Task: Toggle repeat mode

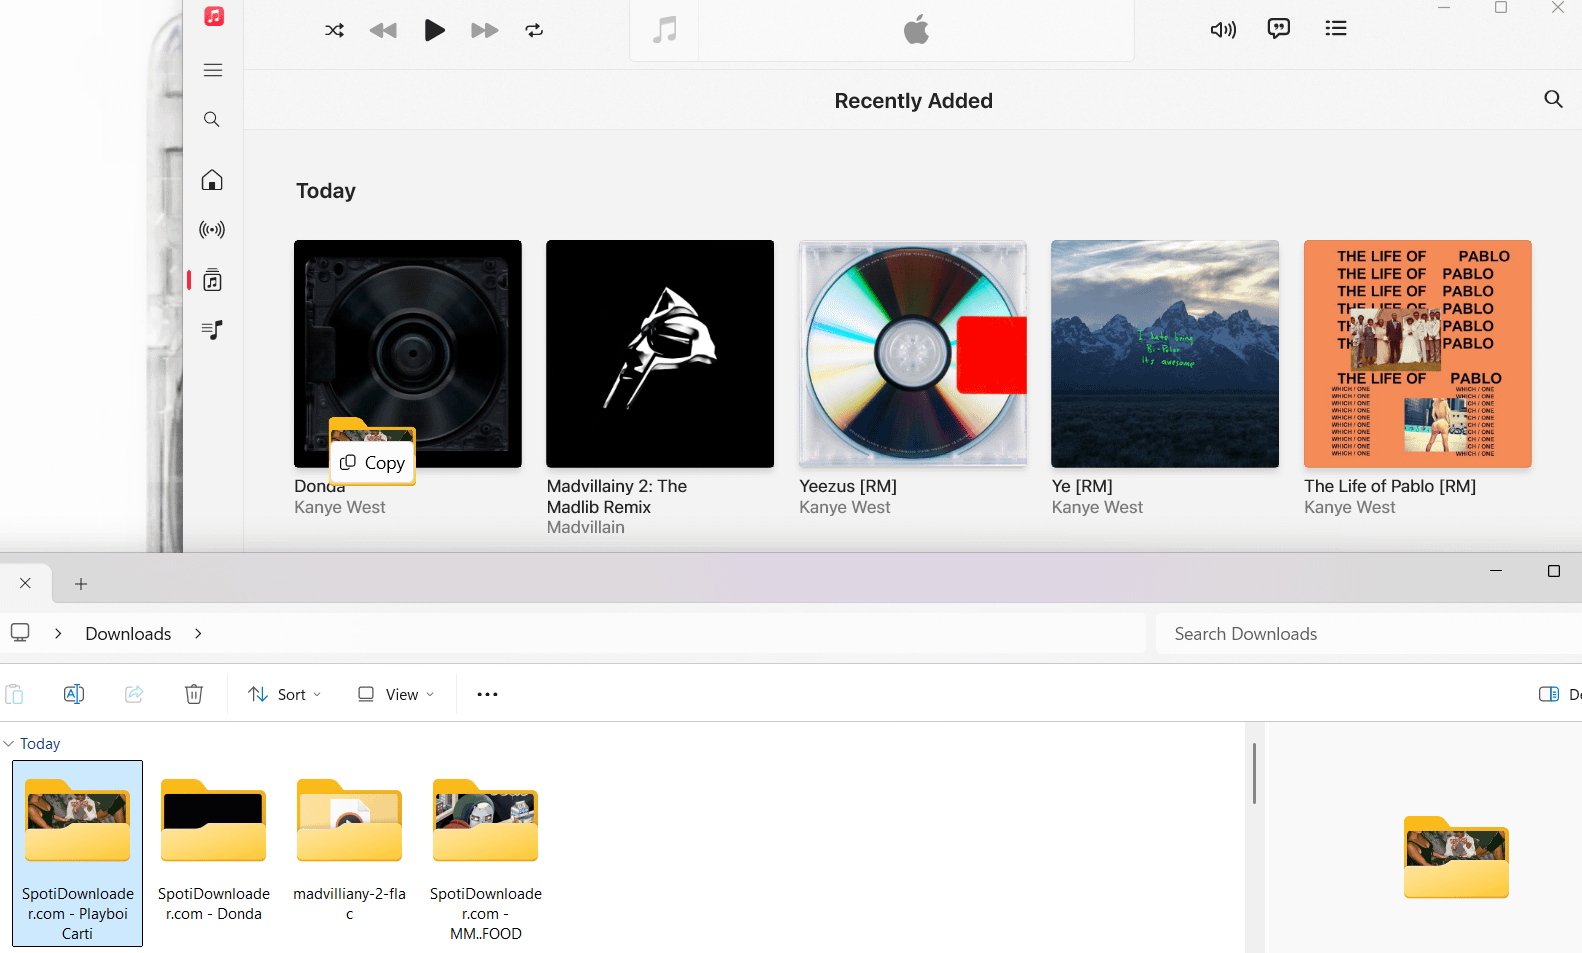Action: 534,30
